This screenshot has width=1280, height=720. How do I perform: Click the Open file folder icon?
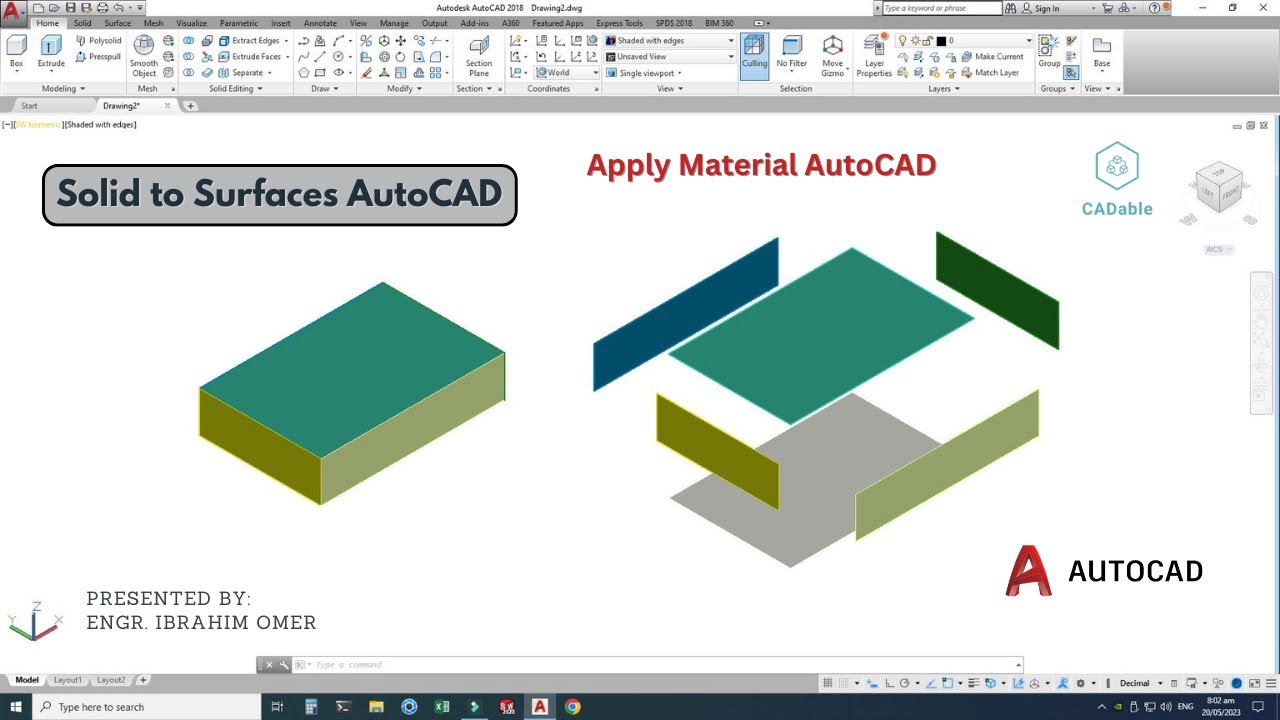54,8
